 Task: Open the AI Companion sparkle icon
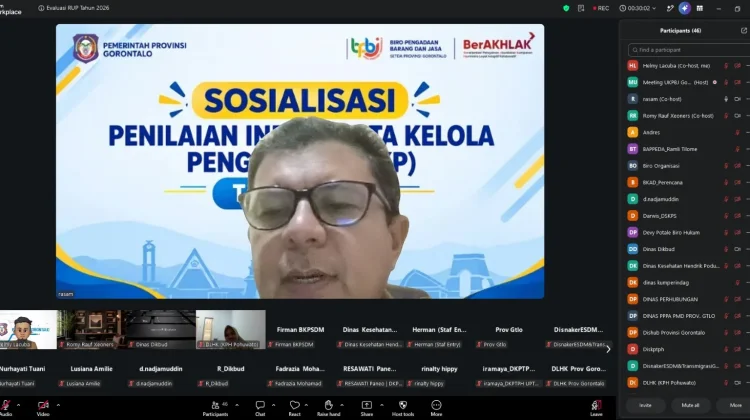pyautogui.click(x=684, y=8)
